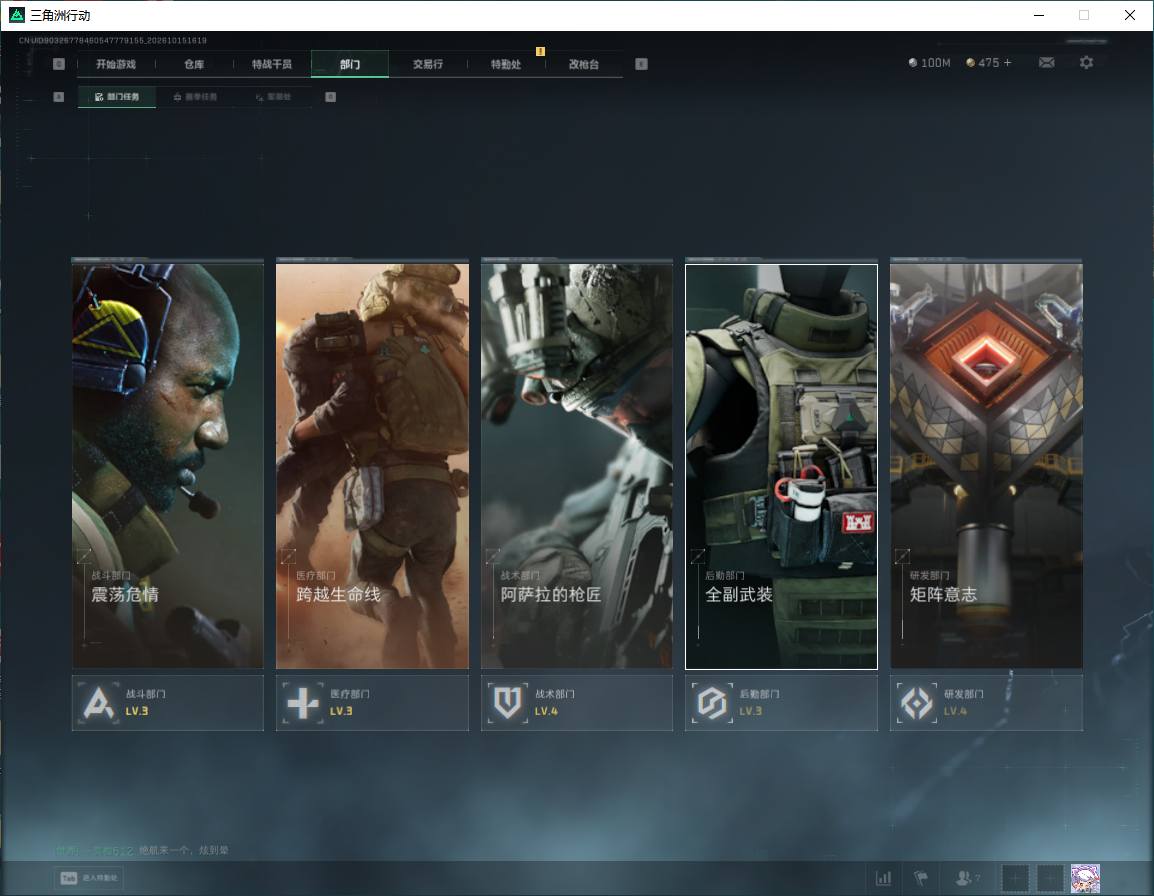Click the key-hint icon right of 改枪台
1154x896 pixels.
[x=641, y=64]
